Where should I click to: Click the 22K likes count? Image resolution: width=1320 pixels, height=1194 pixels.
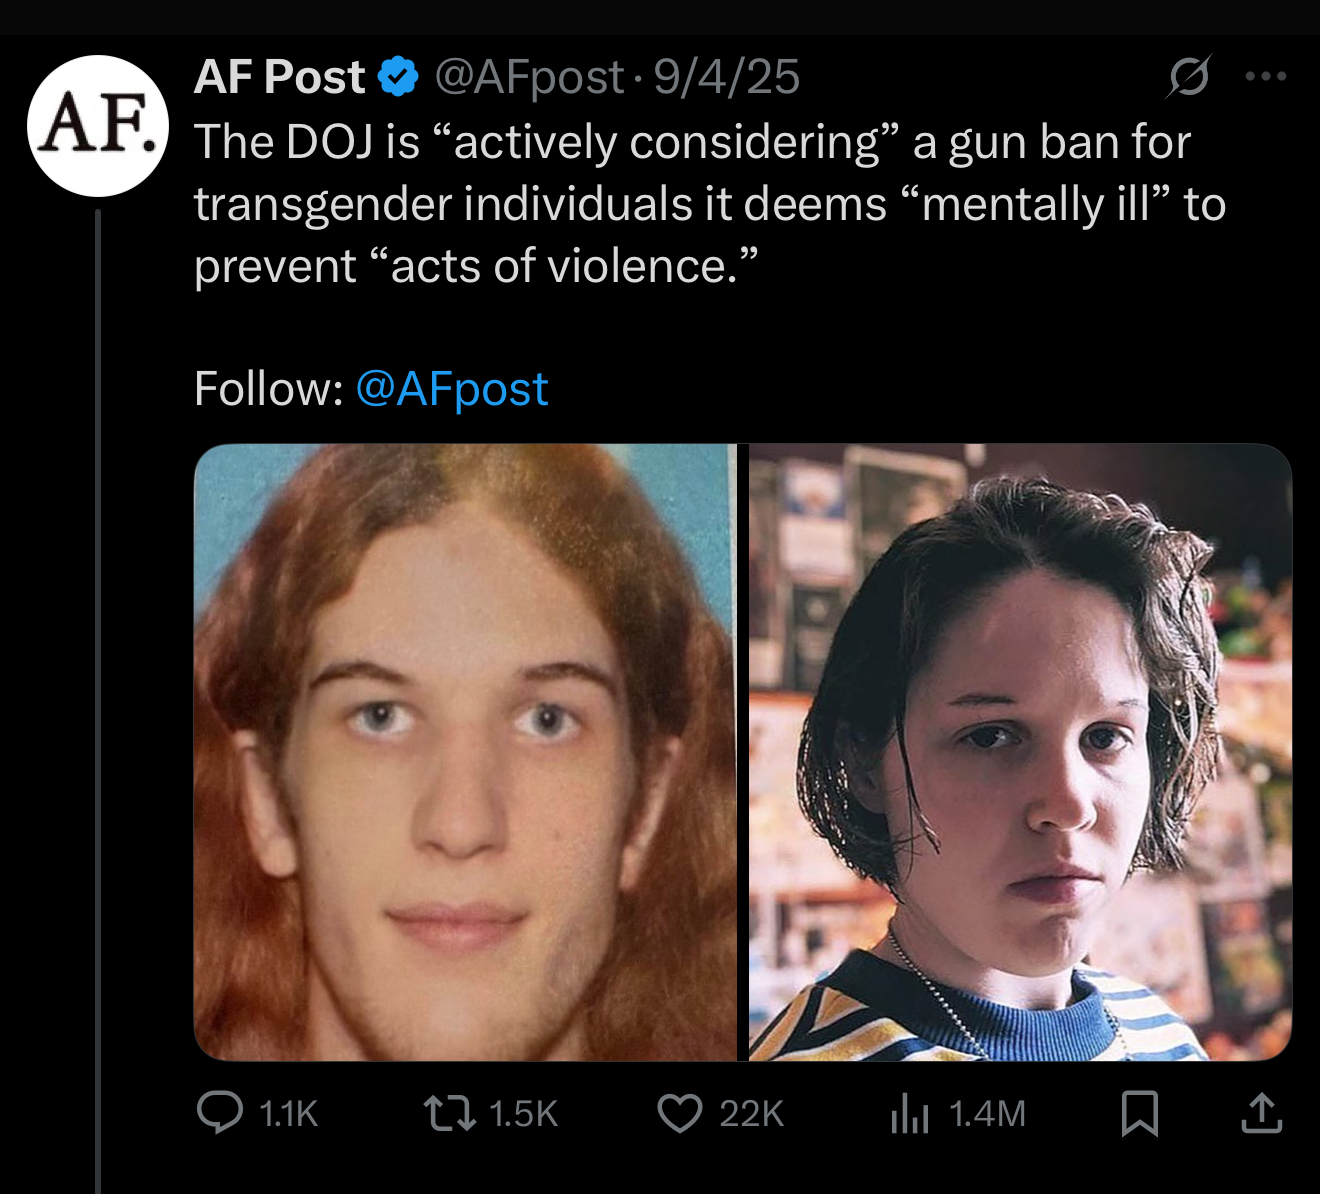click(752, 1114)
